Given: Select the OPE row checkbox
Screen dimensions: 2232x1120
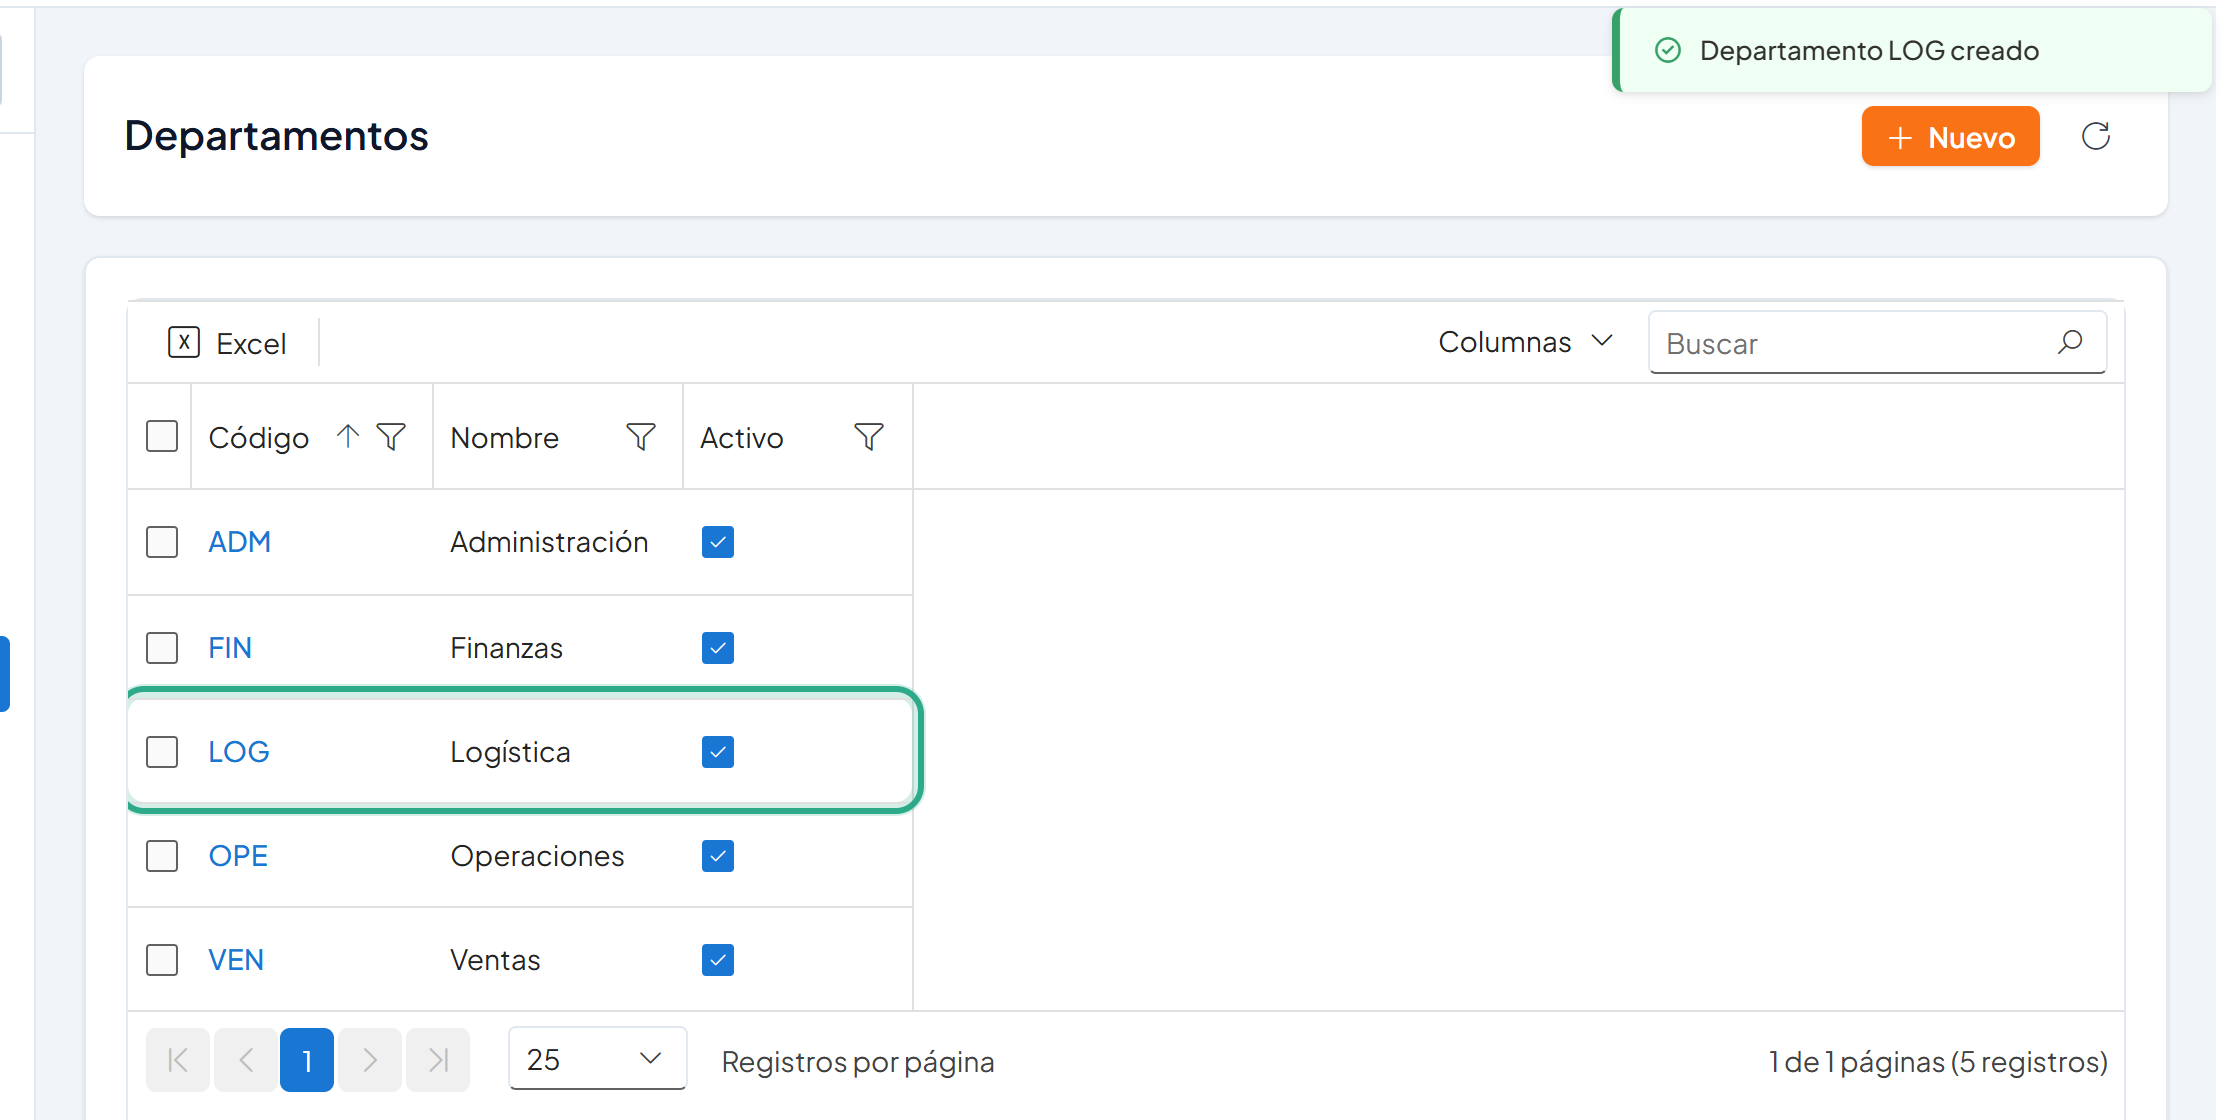Looking at the screenshot, I should point(162,856).
